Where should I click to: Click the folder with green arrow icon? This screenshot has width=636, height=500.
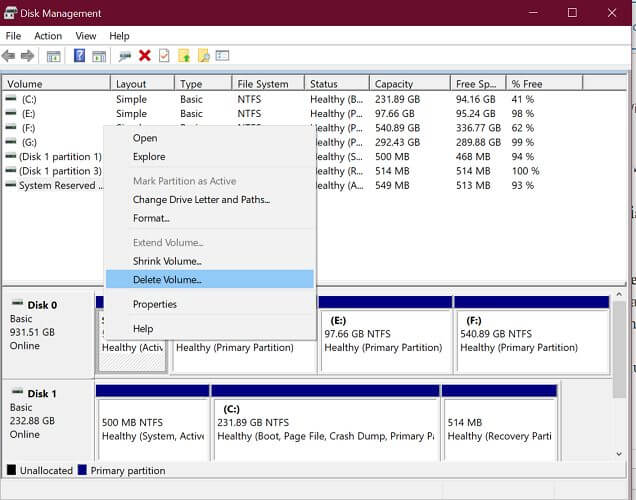point(184,56)
